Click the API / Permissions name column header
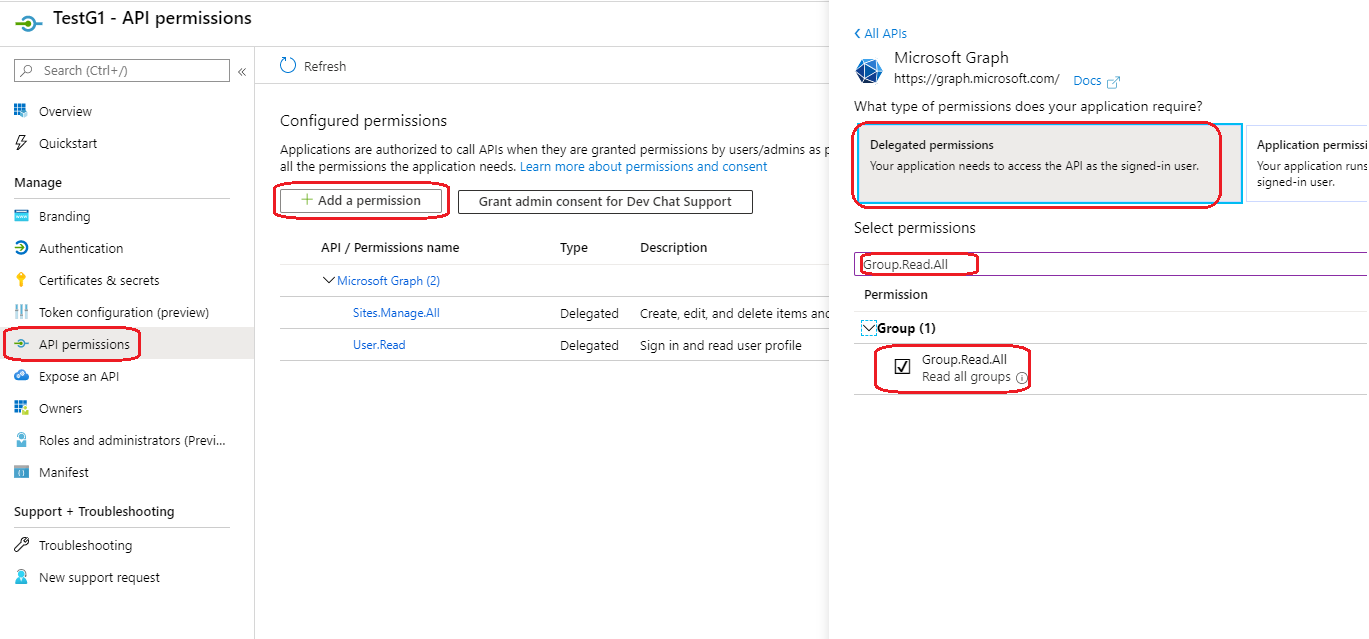Image resolution: width=1369 pixels, height=639 pixels. (x=390, y=248)
